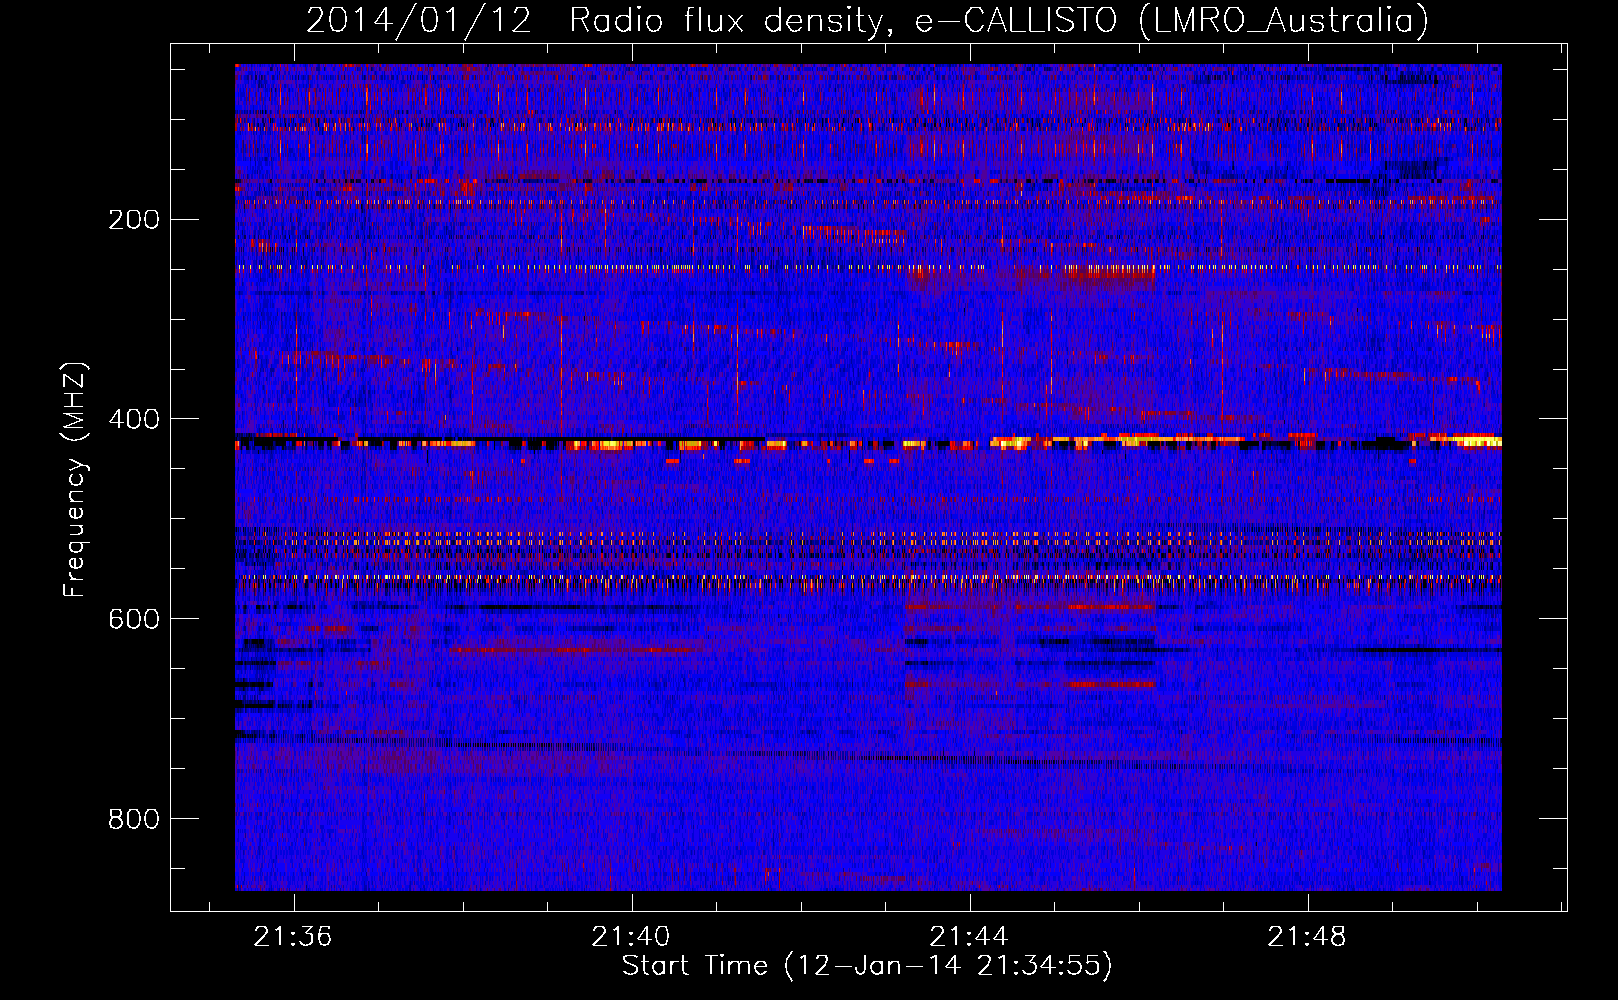Click inside the radio spectrogram image
The height and width of the screenshot is (1000, 1618).
[x=868, y=477]
